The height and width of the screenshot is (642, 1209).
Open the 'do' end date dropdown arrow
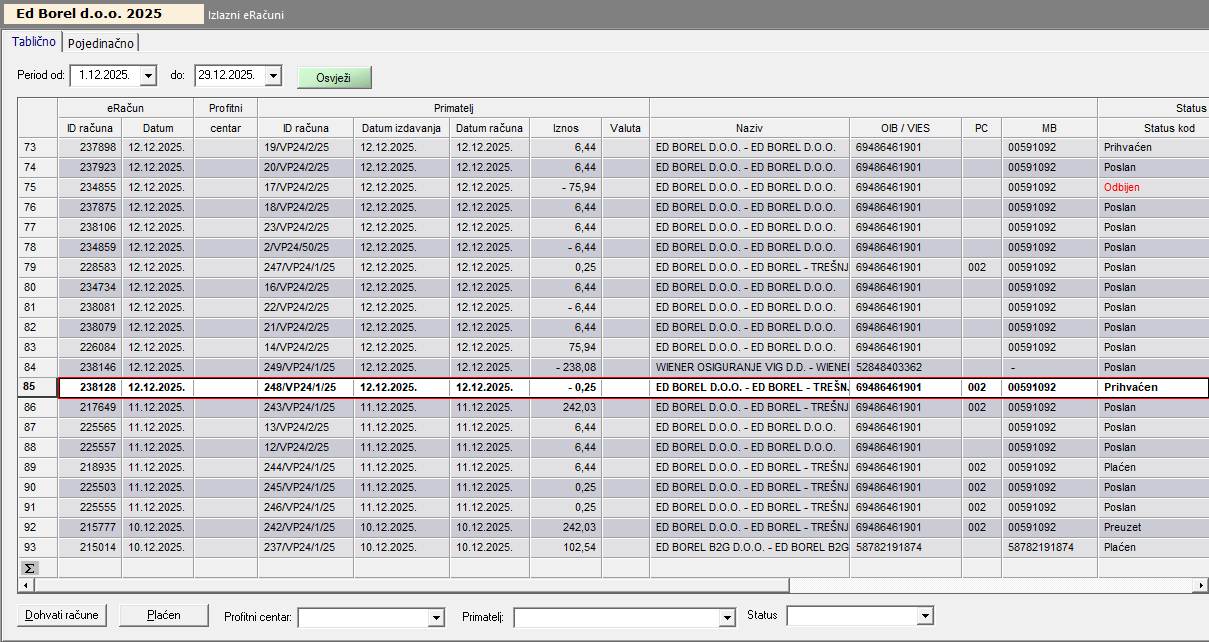point(273,76)
